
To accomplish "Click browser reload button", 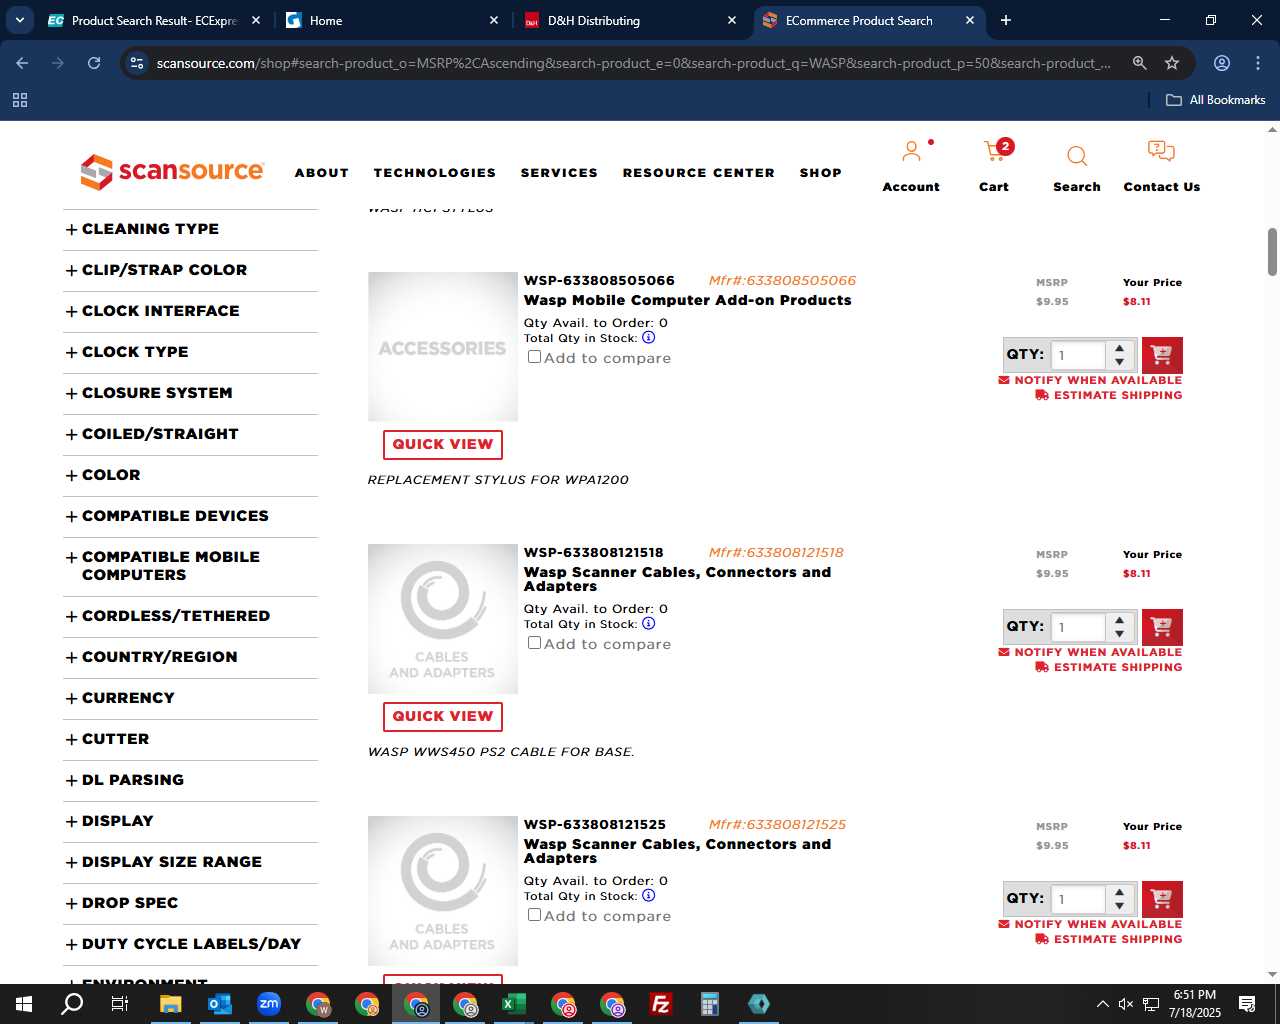I will pos(94,63).
